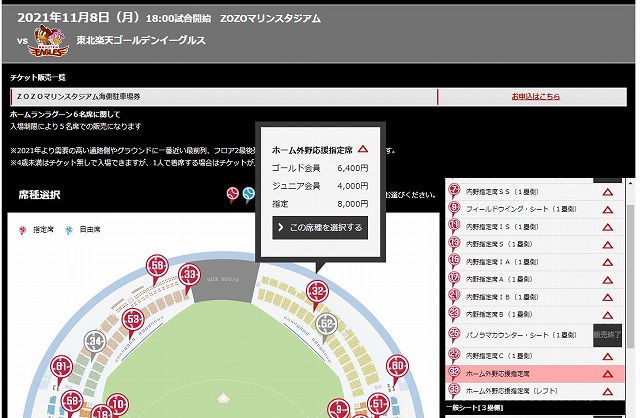Click BACK SCREEN area on stadium map
Screen dimensions: 640x418
pyautogui.click(x=223, y=280)
